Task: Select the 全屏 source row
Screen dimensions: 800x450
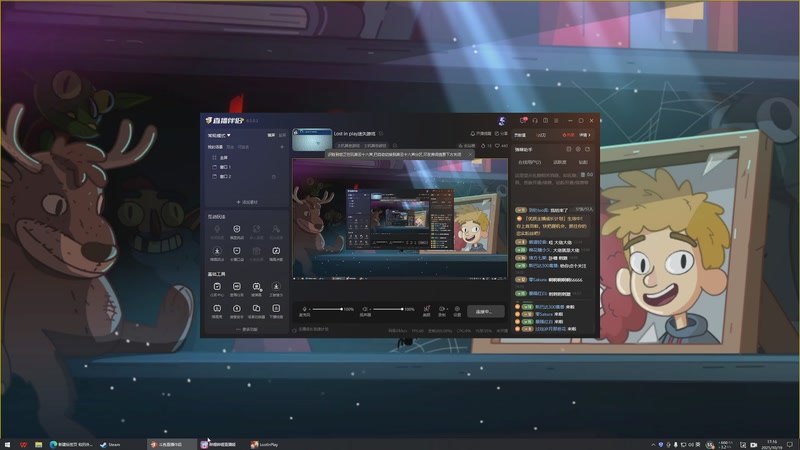Action: (245, 158)
